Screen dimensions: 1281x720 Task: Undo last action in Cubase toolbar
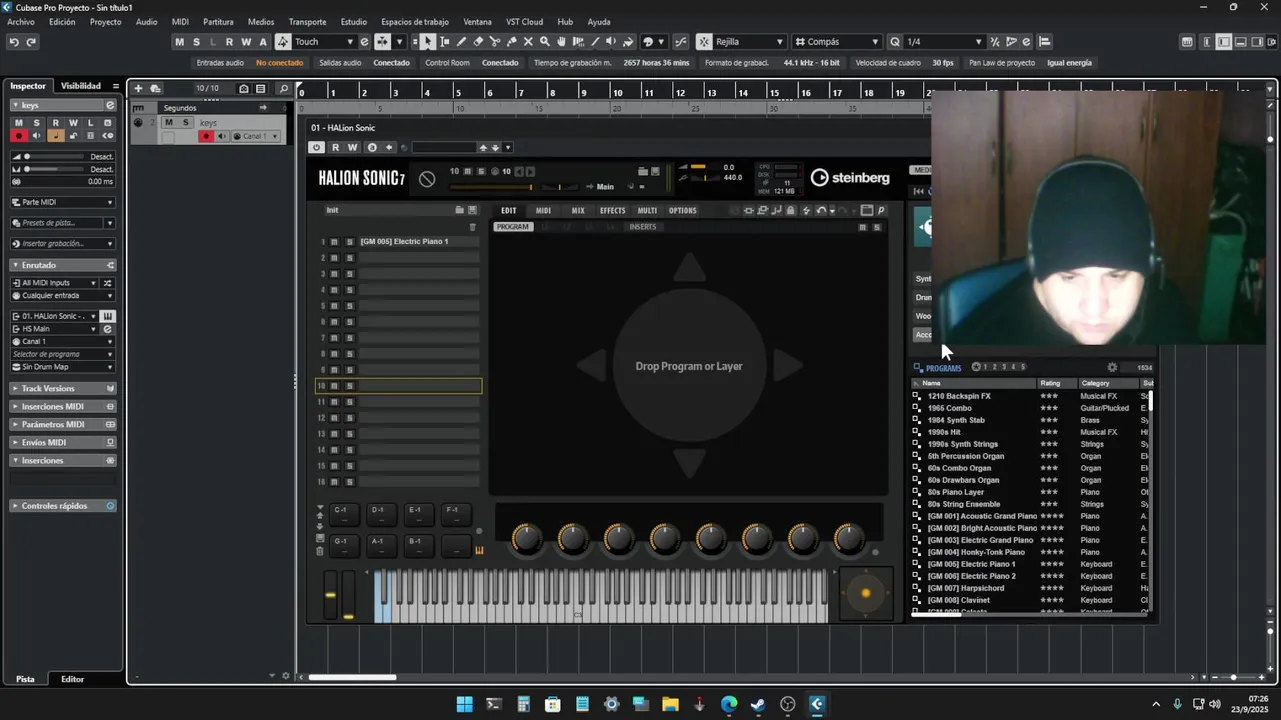pyautogui.click(x=14, y=42)
